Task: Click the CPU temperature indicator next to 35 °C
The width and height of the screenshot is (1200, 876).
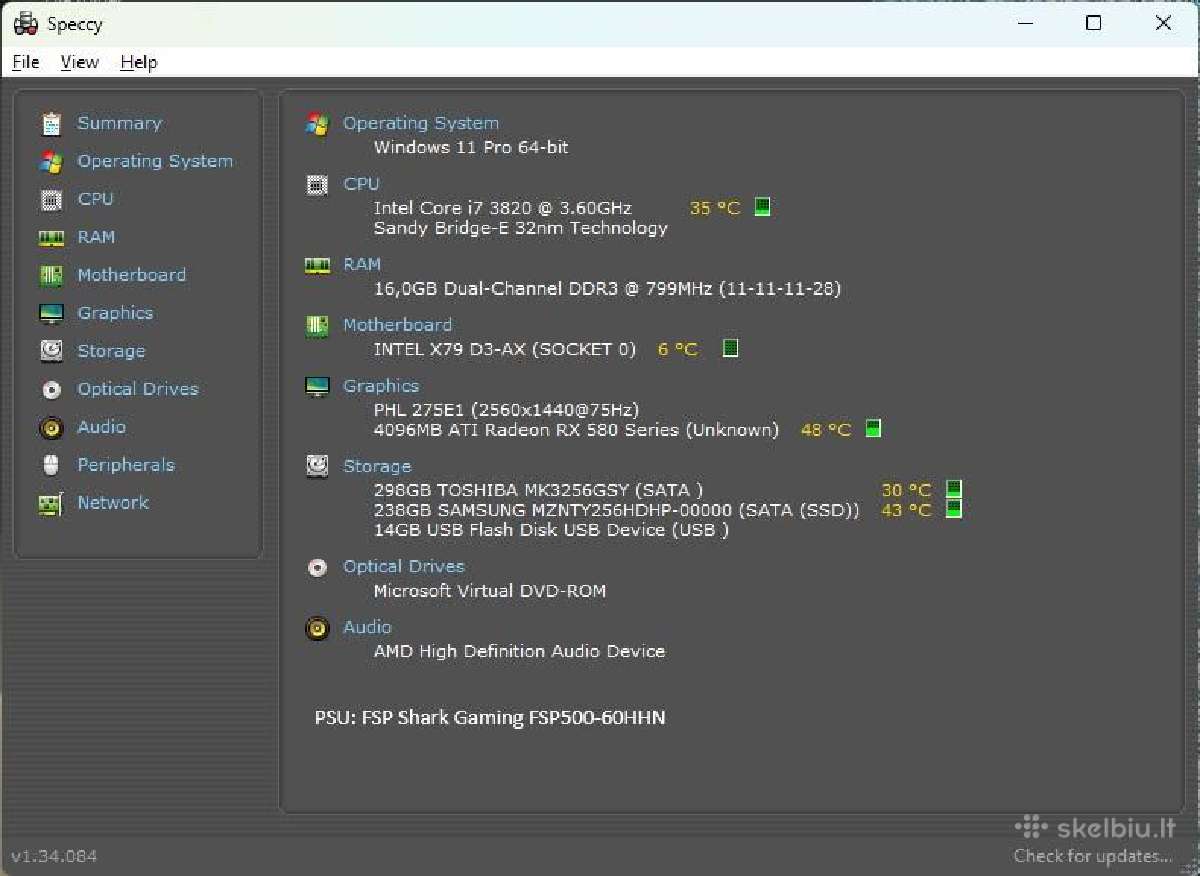Action: [x=762, y=208]
